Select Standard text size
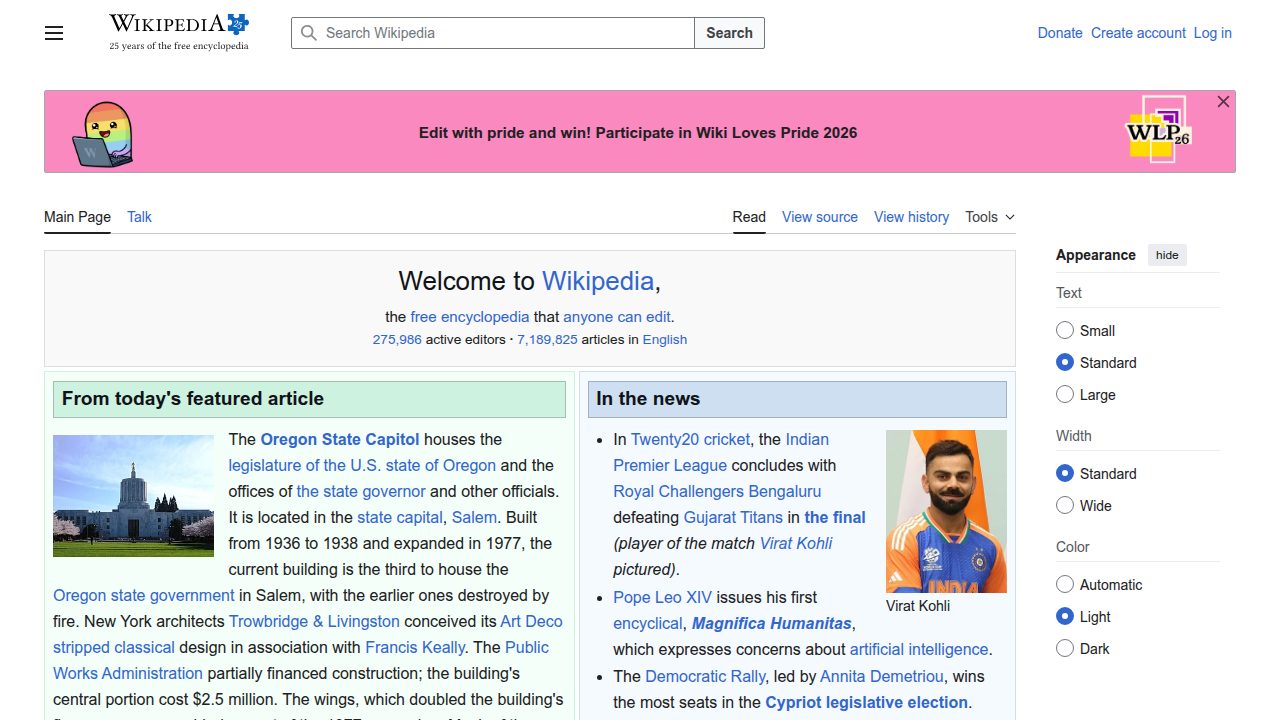The height and width of the screenshot is (720, 1280). [x=1065, y=362]
